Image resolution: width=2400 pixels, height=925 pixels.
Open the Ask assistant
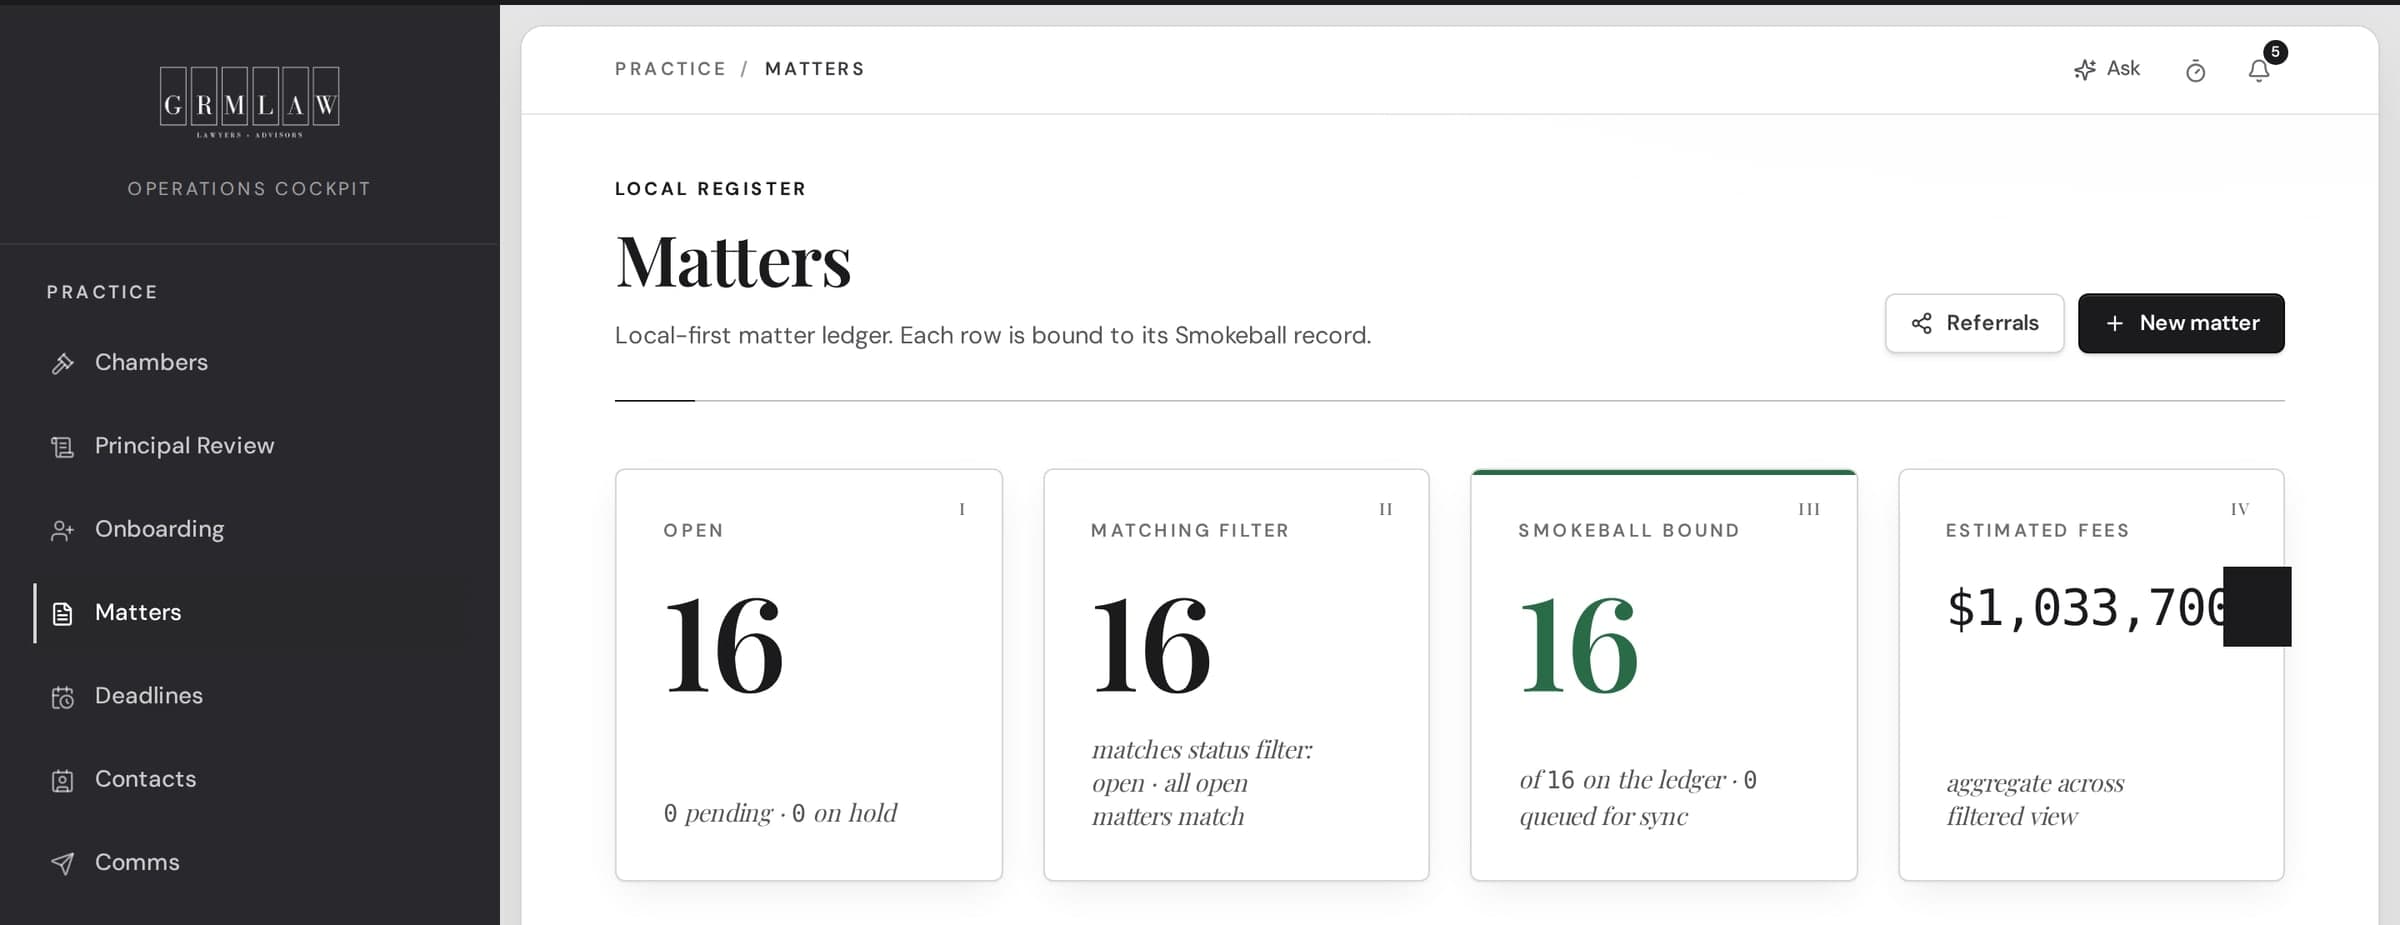tap(2106, 69)
